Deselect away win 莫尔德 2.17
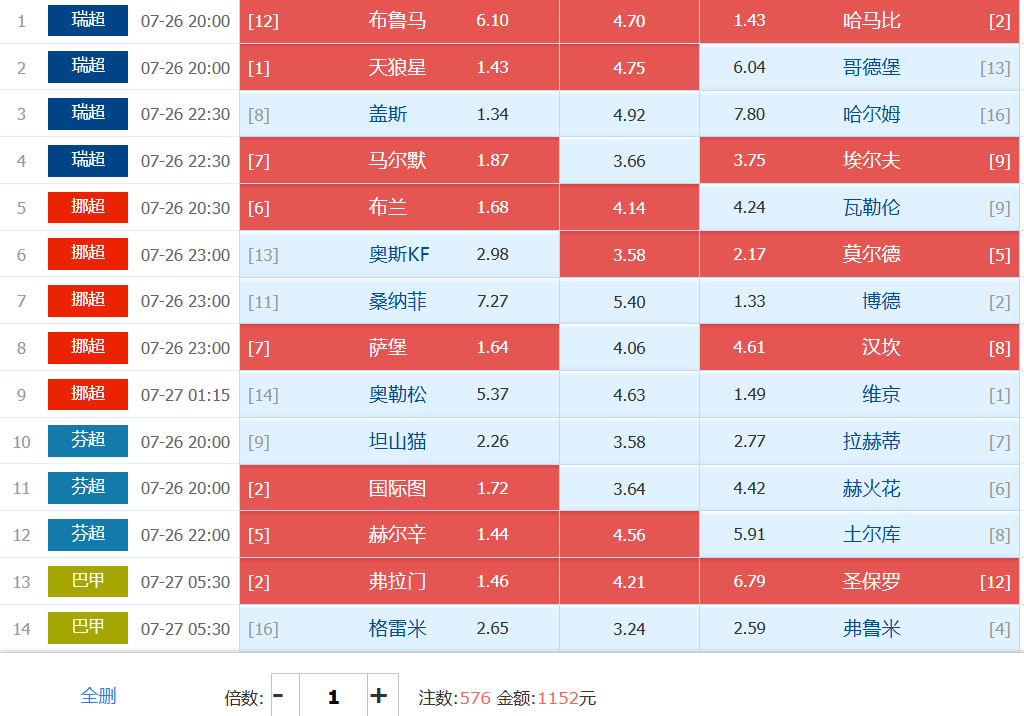This screenshot has height=716, width=1024. [x=859, y=254]
